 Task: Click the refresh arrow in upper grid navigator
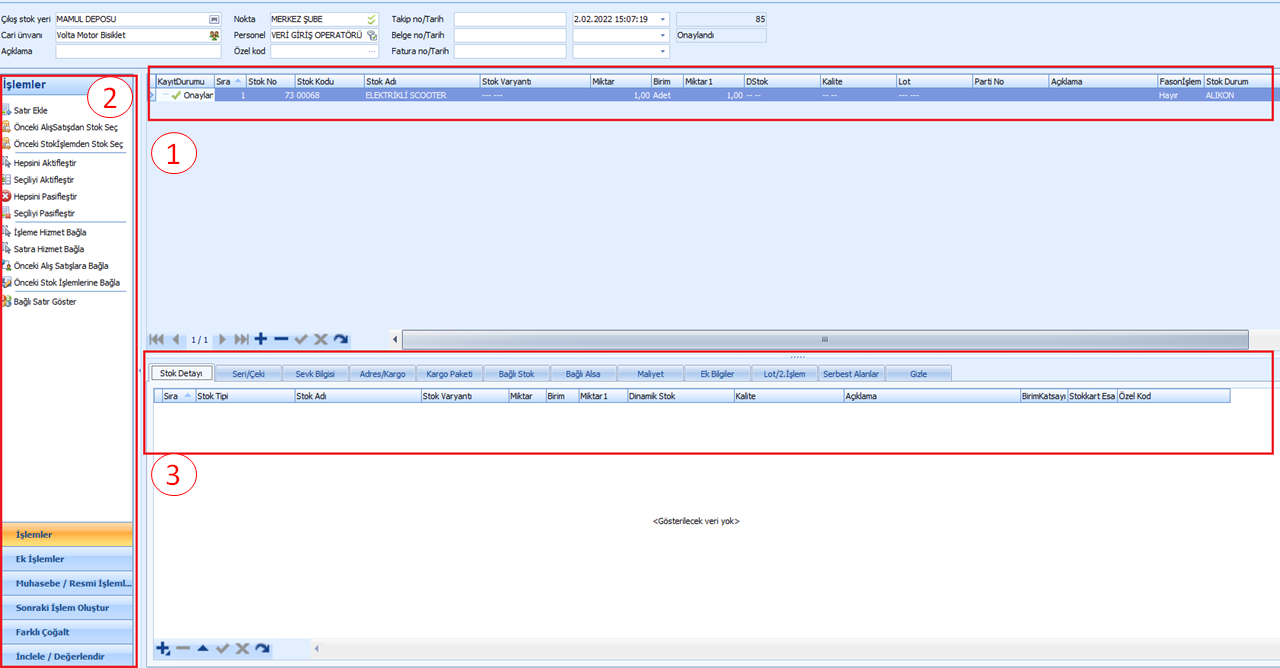click(x=341, y=339)
